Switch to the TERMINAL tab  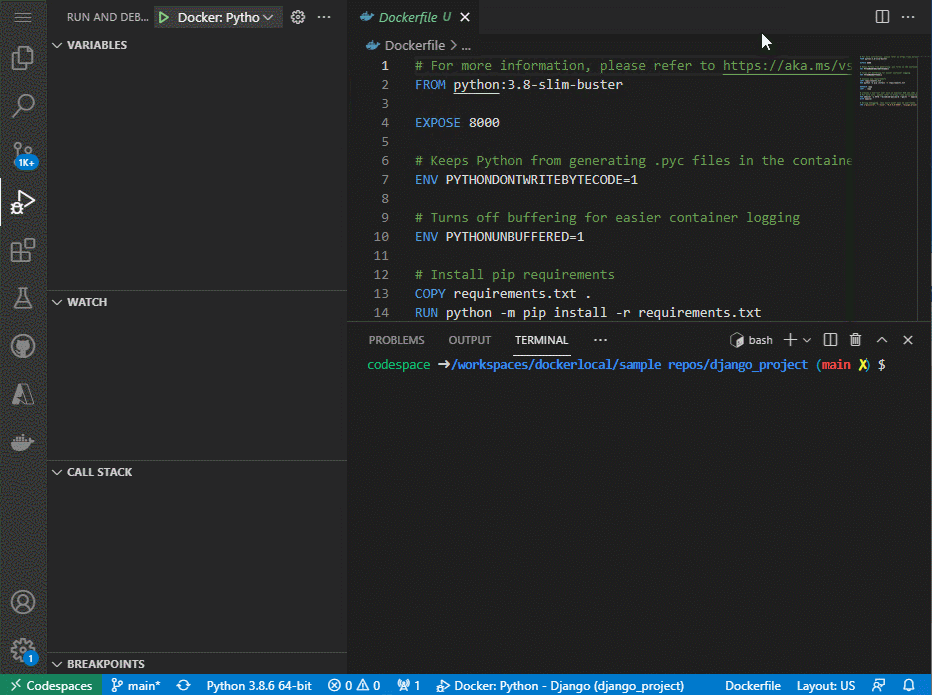(x=541, y=340)
